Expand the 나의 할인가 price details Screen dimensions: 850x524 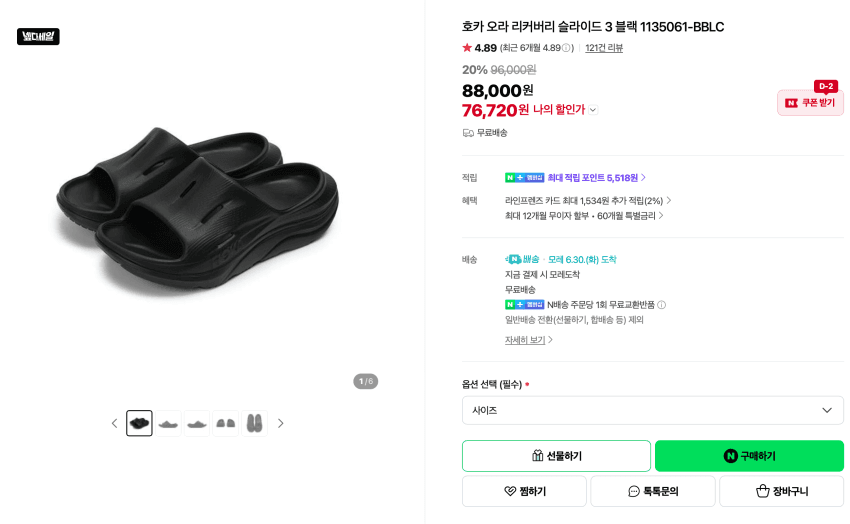coord(593,110)
